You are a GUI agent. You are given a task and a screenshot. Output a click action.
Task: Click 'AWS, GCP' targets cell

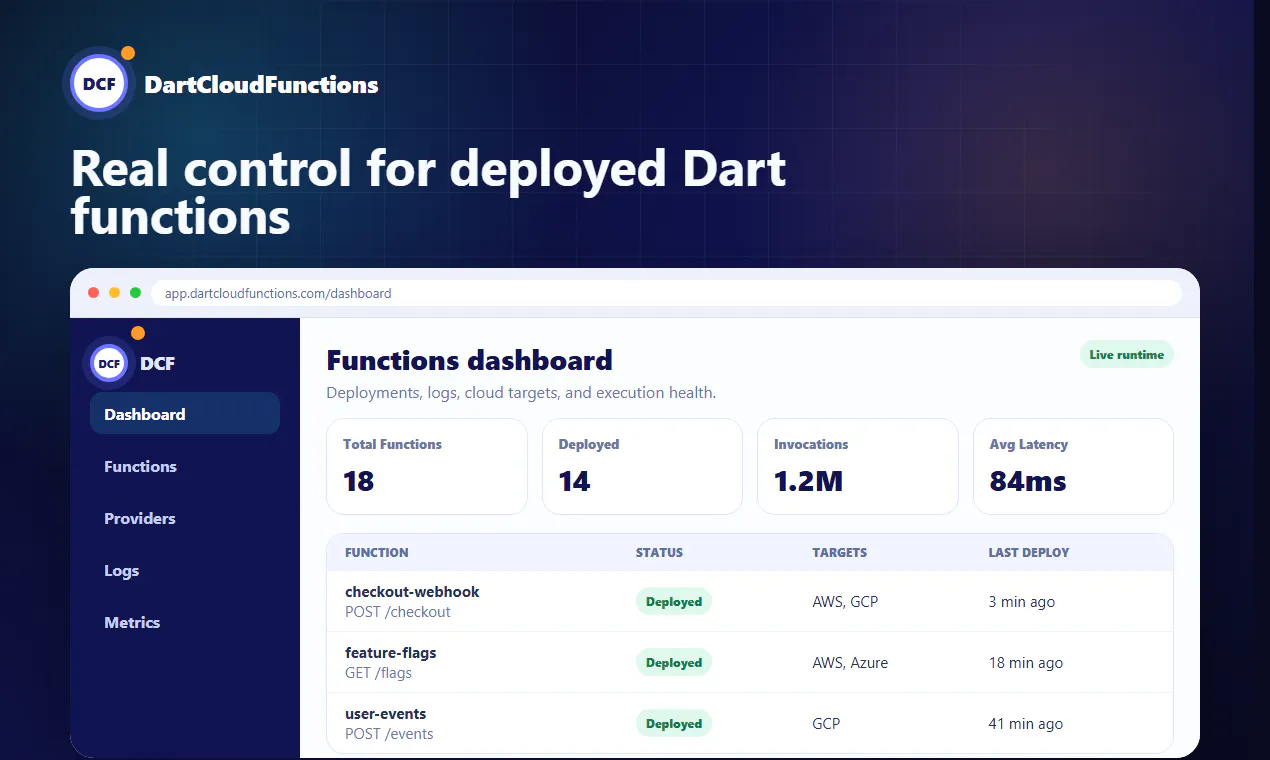(845, 602)
